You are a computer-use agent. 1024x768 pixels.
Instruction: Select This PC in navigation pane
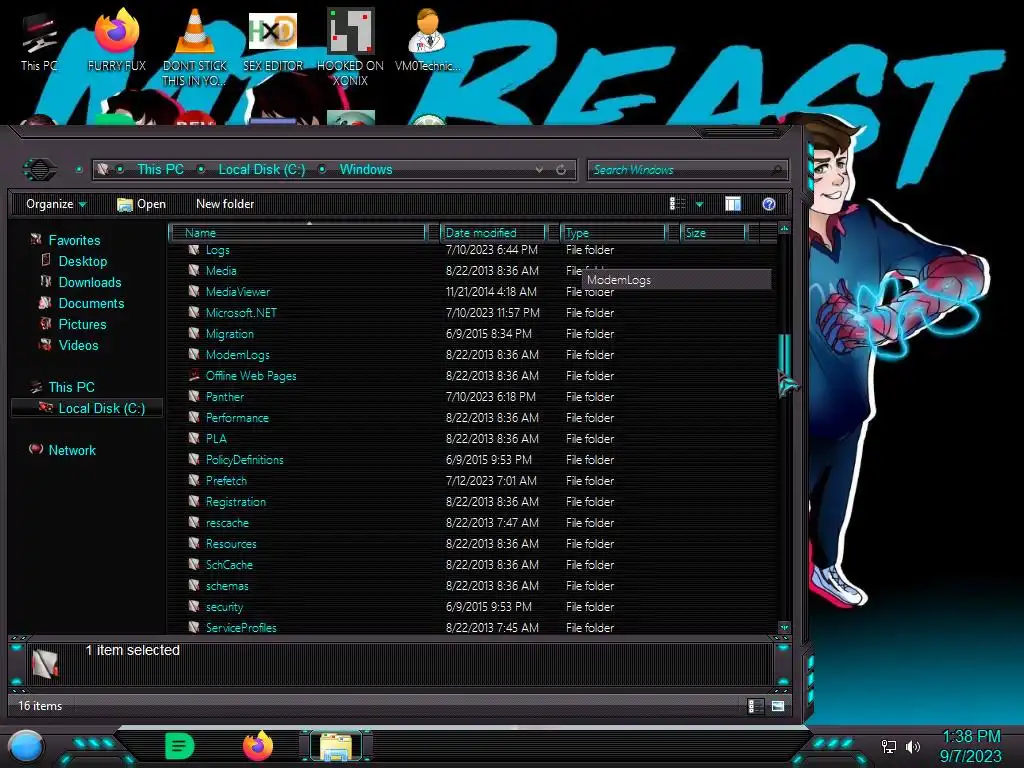point(63,387)
